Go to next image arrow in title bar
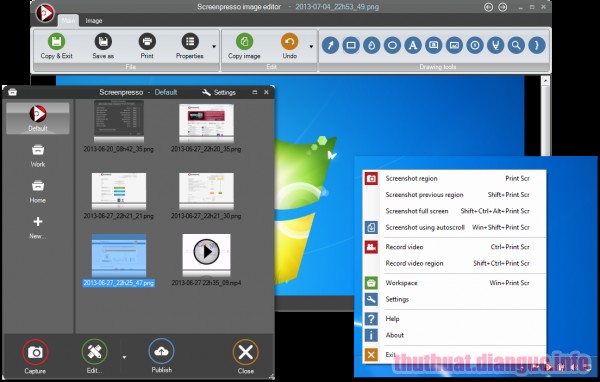Viewport: 600px width, 382px height. click(x=502, y=7)
